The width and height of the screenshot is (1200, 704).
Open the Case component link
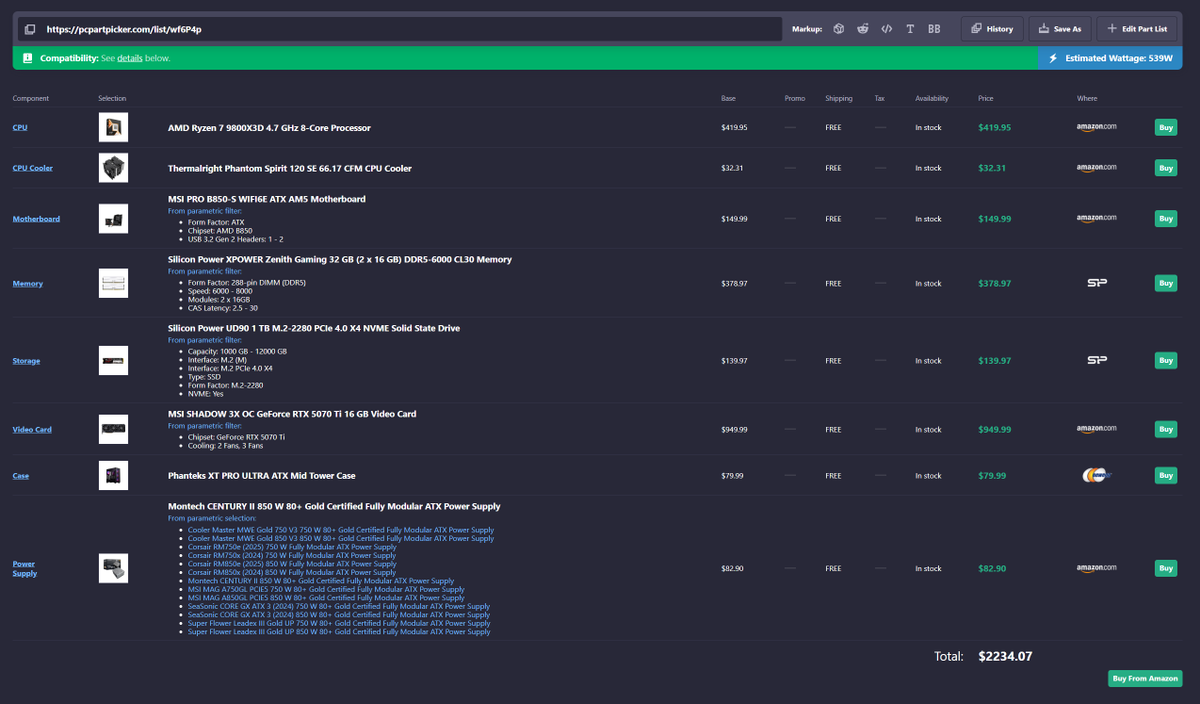coord(20,476)
